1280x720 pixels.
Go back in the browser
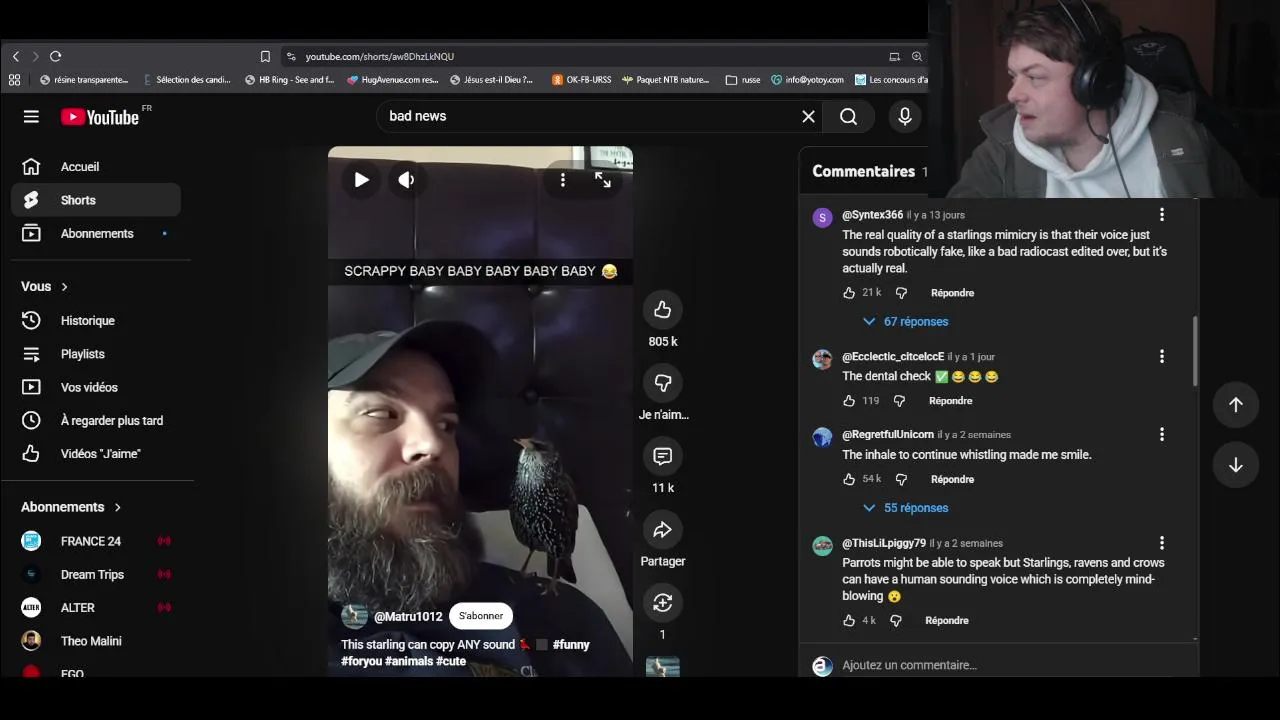click(16, 57)
